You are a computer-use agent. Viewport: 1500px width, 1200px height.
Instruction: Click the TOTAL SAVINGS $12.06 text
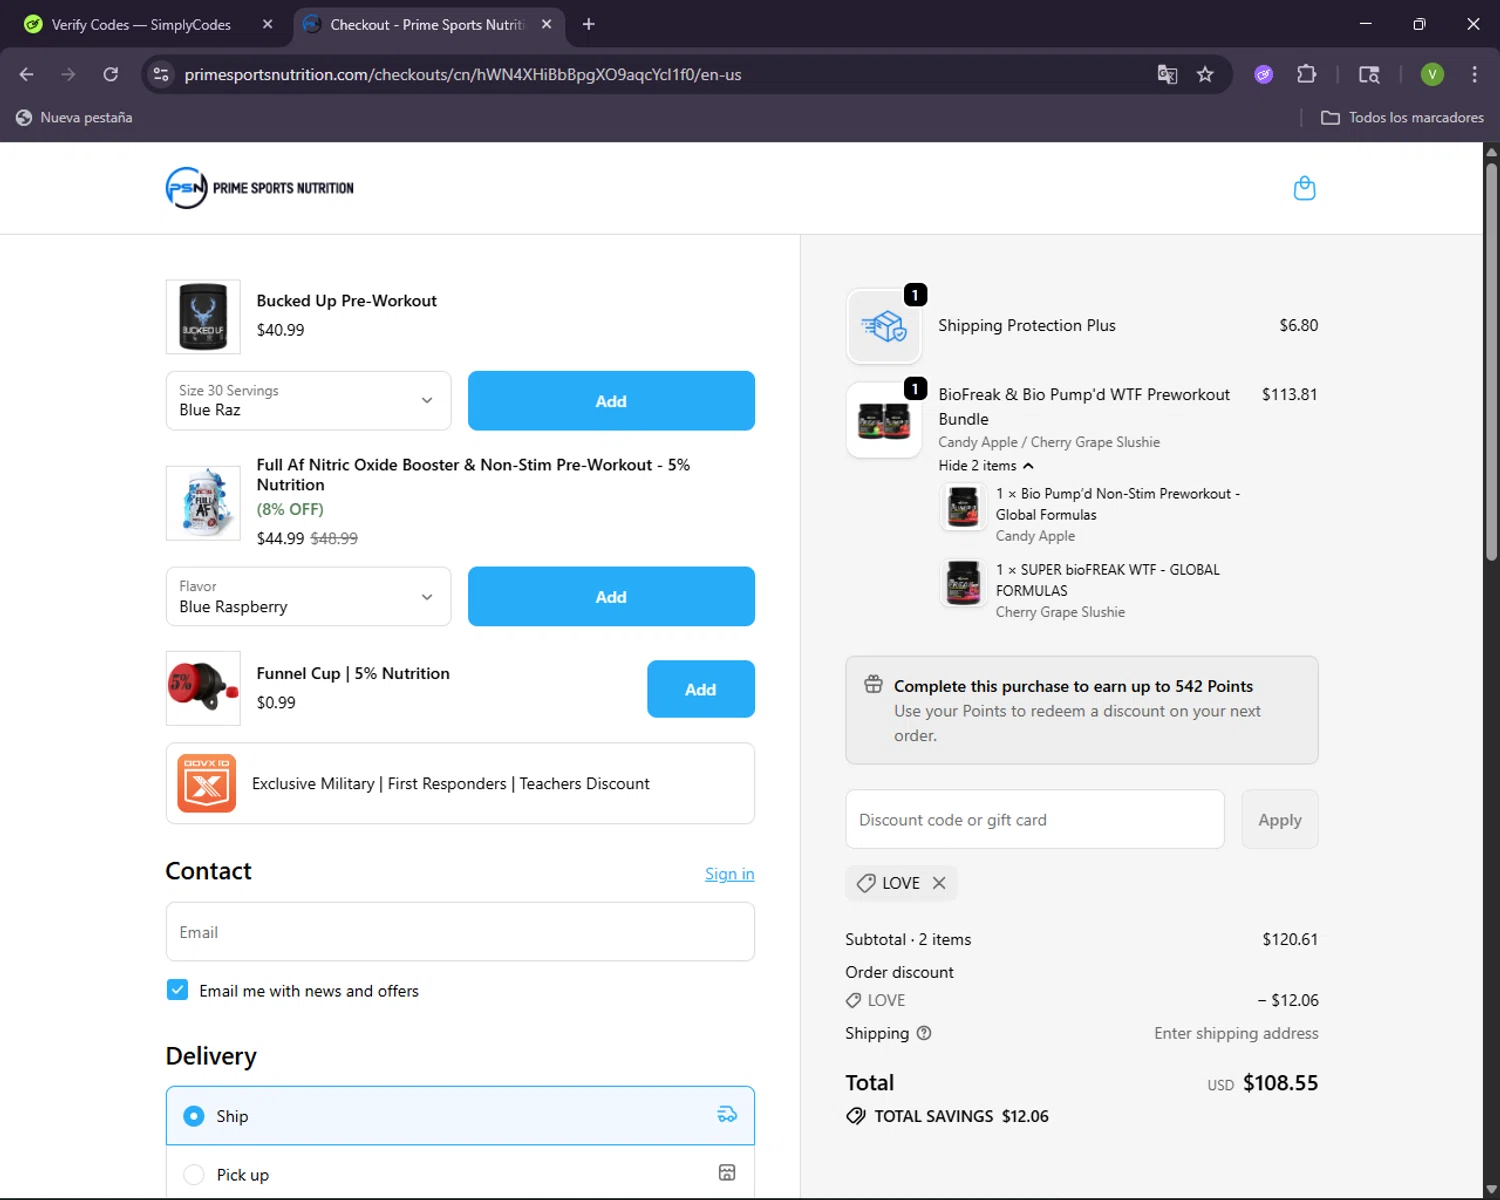click(x=961, y=1116)
